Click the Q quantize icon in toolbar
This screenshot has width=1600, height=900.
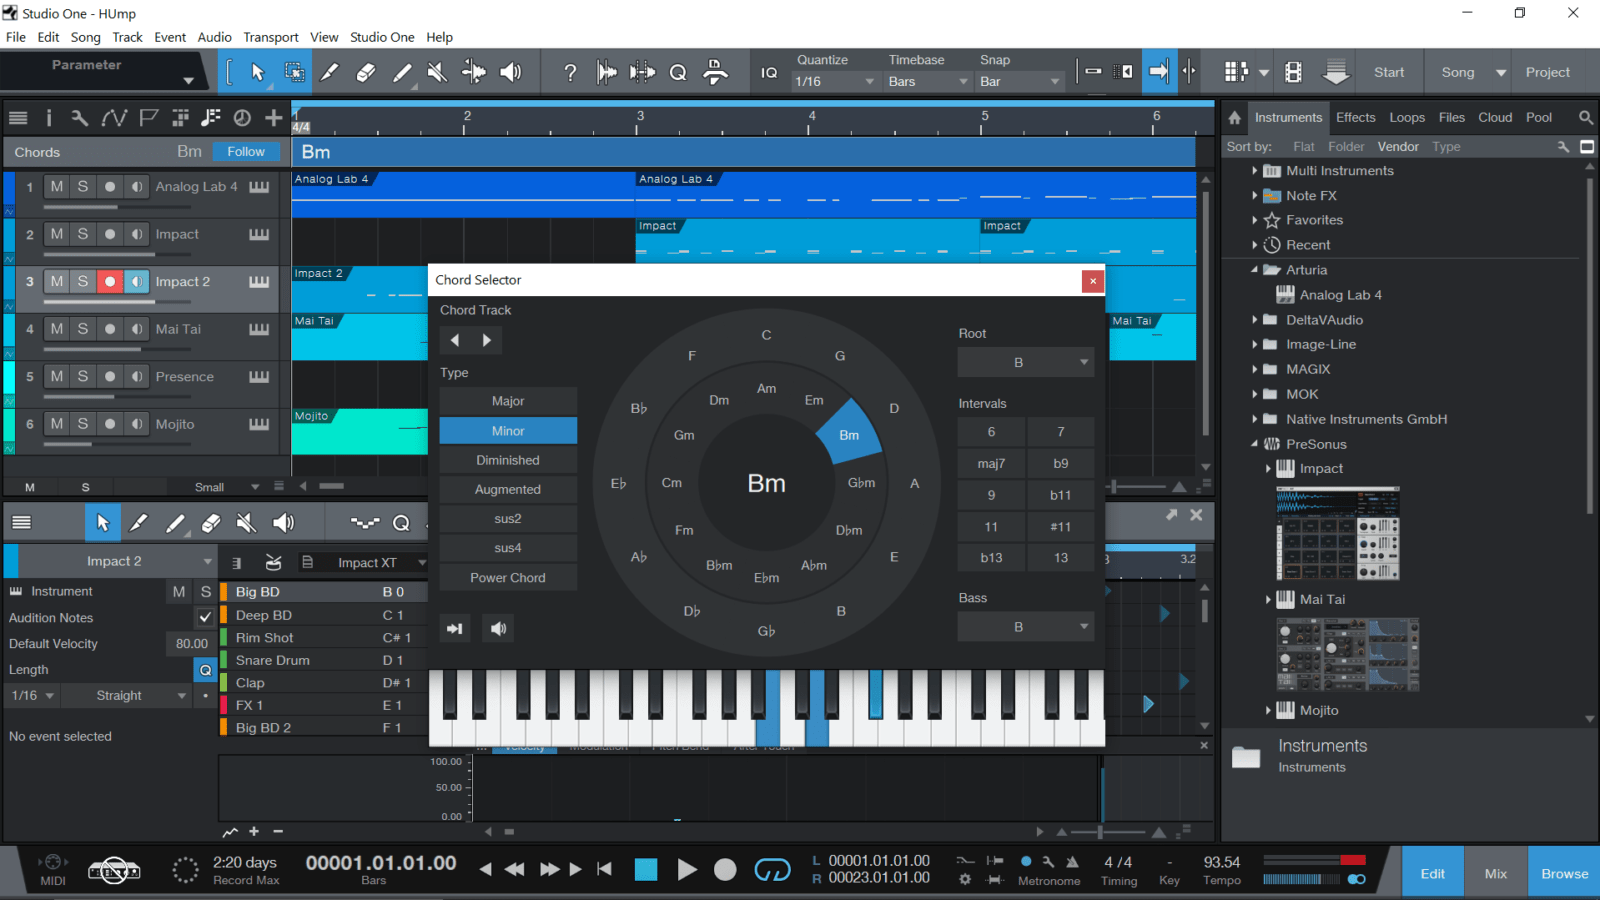point(678,72)
